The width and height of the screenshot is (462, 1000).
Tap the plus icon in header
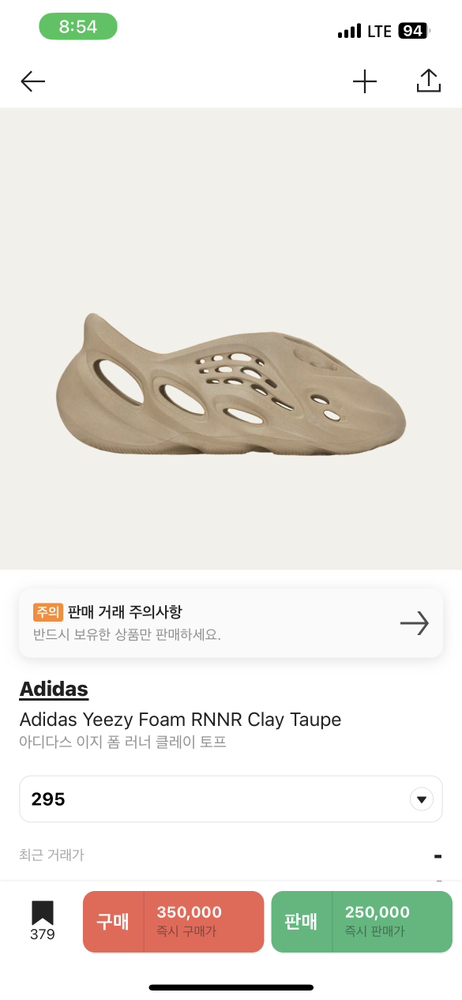pyautogui.click(x=365, y=82)
